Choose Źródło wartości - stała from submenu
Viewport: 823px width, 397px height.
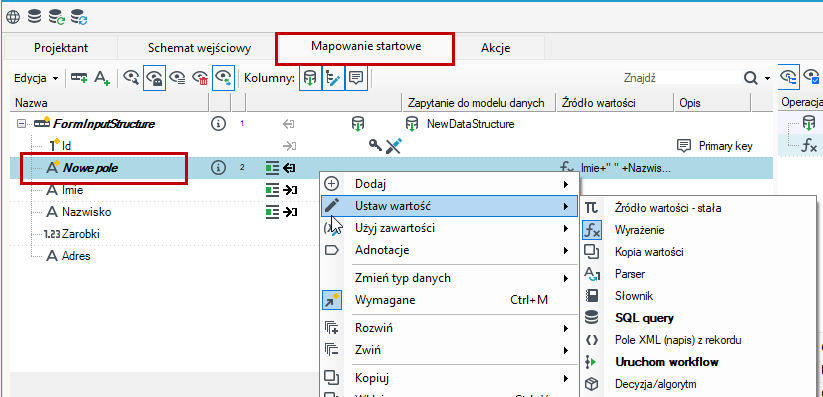coord(698,208)
